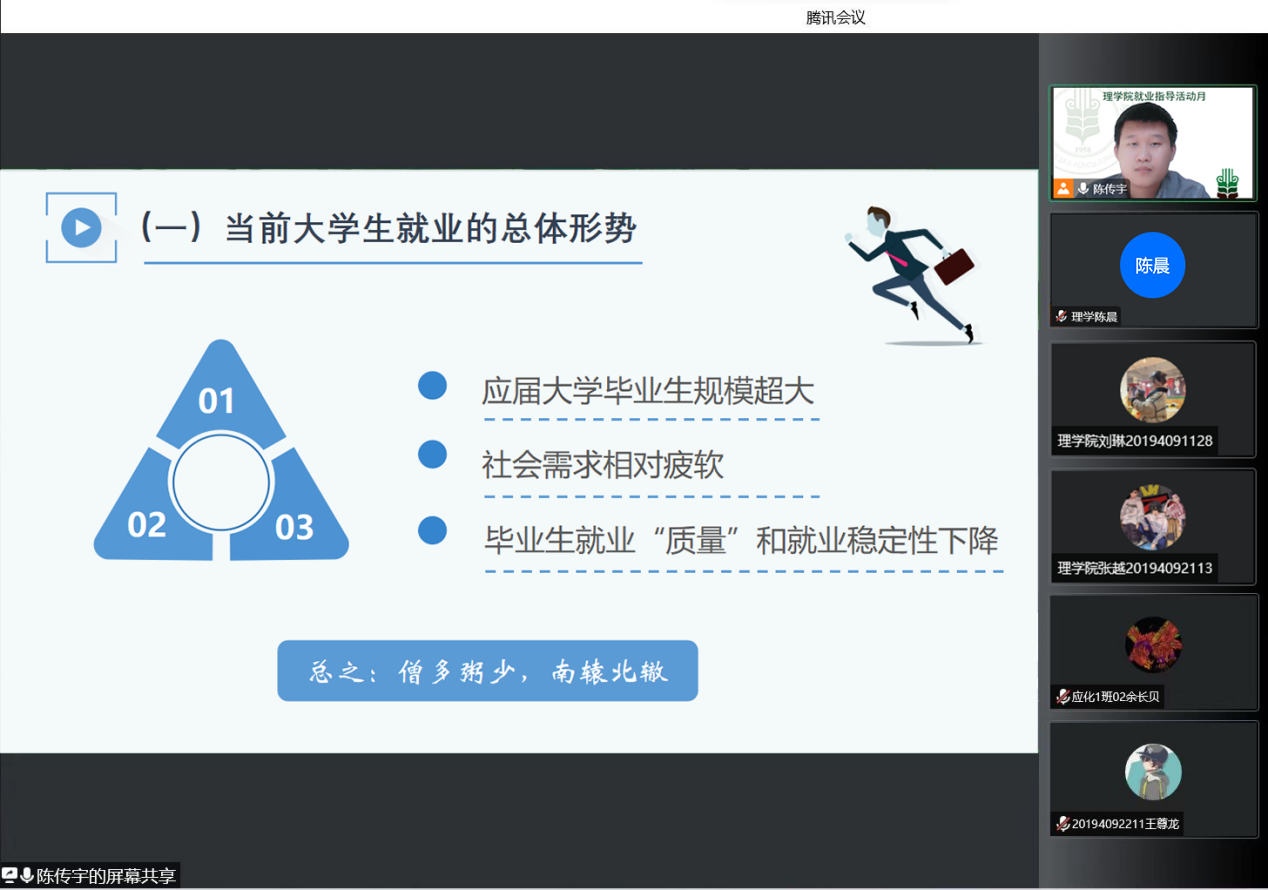The image size is (1268, 890).
Task: Click the 总之：僧多粥少 blue summary box
Action: click(487, 671)
